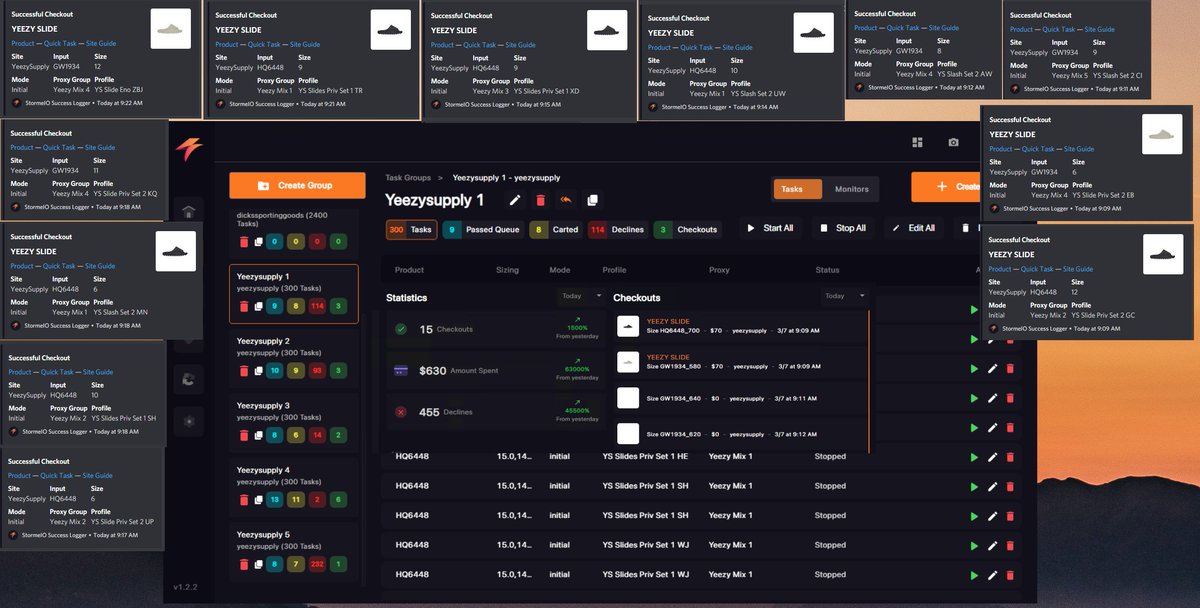Open Site Guide link in Priv Set 1 XD notification

pos(520,45)
